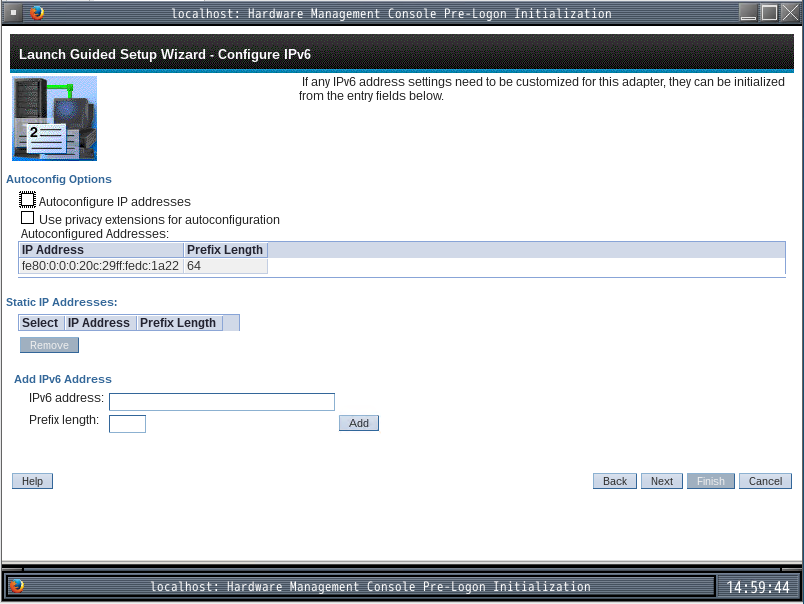Toggle Use privacy extensions for autoconfiguration

(28, 218)
